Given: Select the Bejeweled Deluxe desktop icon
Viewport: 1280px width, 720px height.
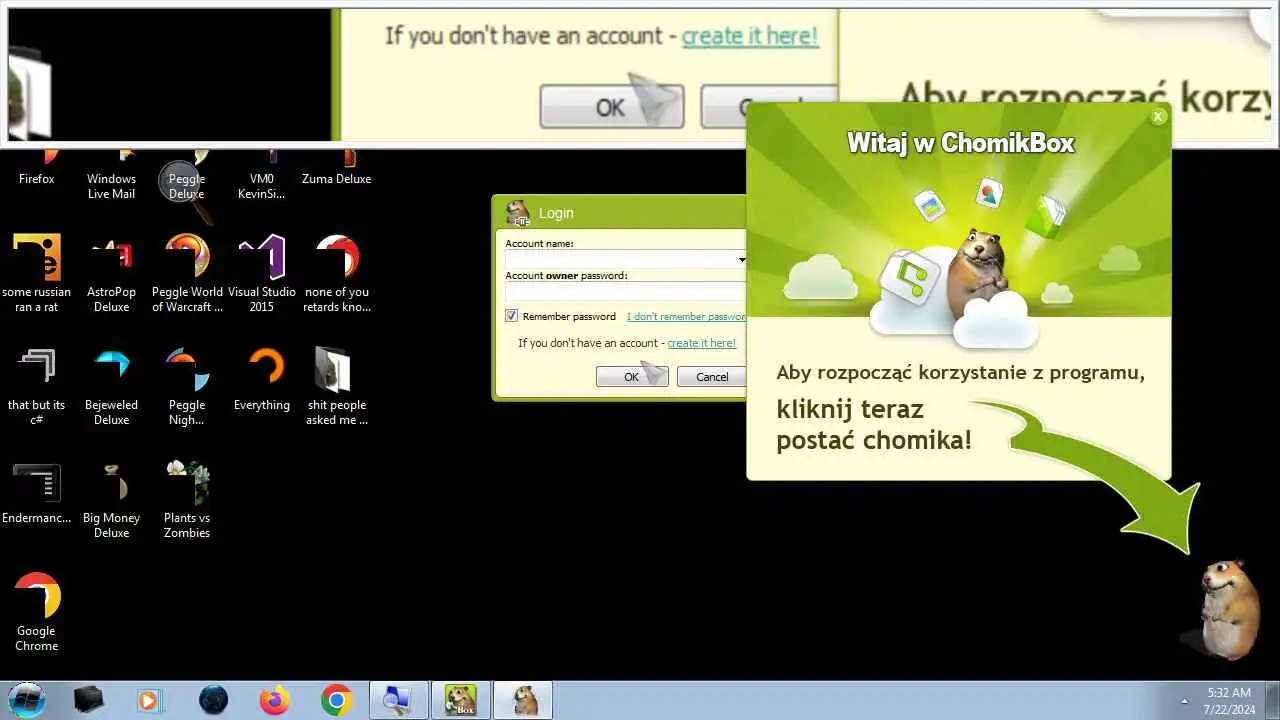Looking at the screenshot, I should (x=111, y=385).
